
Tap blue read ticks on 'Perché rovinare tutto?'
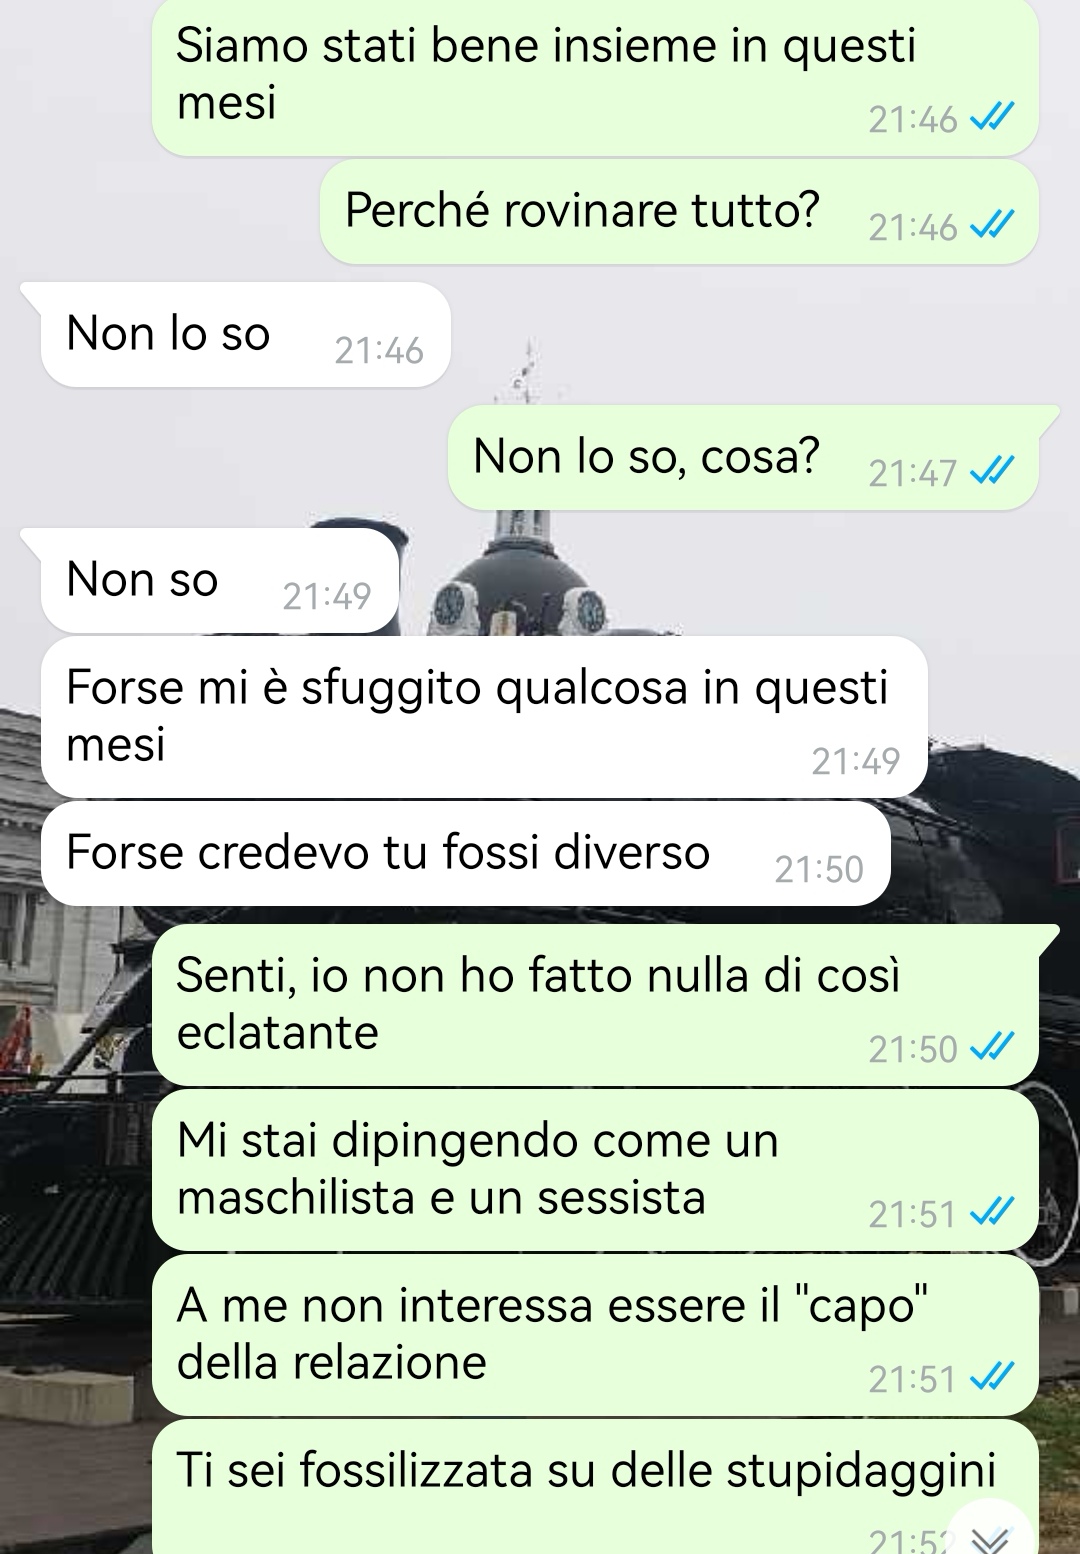tap(992, 225)
